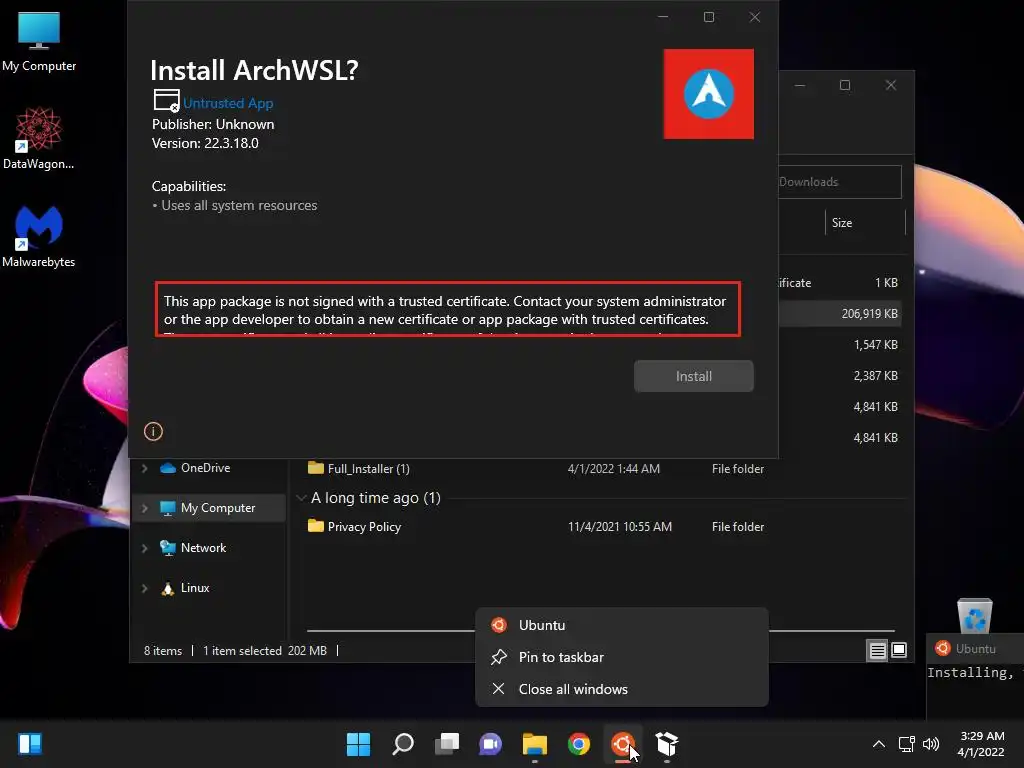Open Task View on taskbar
This screenshot has height=768, width=1024.
click(x=447, y=744)
